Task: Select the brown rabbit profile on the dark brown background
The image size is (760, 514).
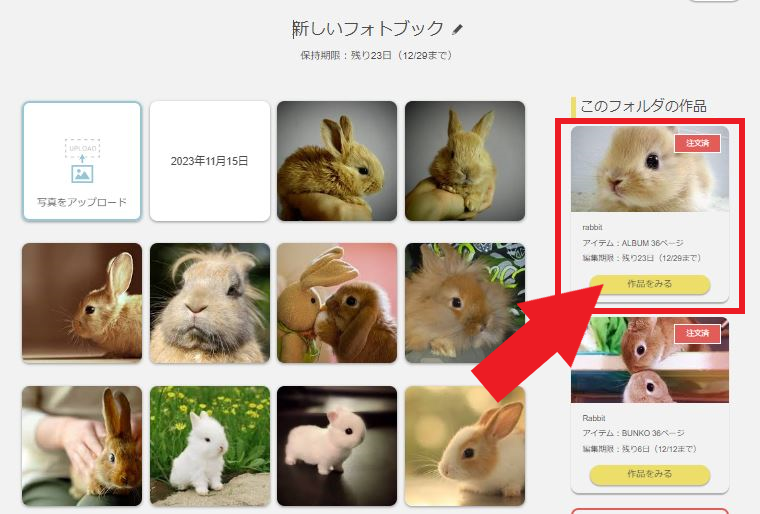Action: [x=82, y=303]
